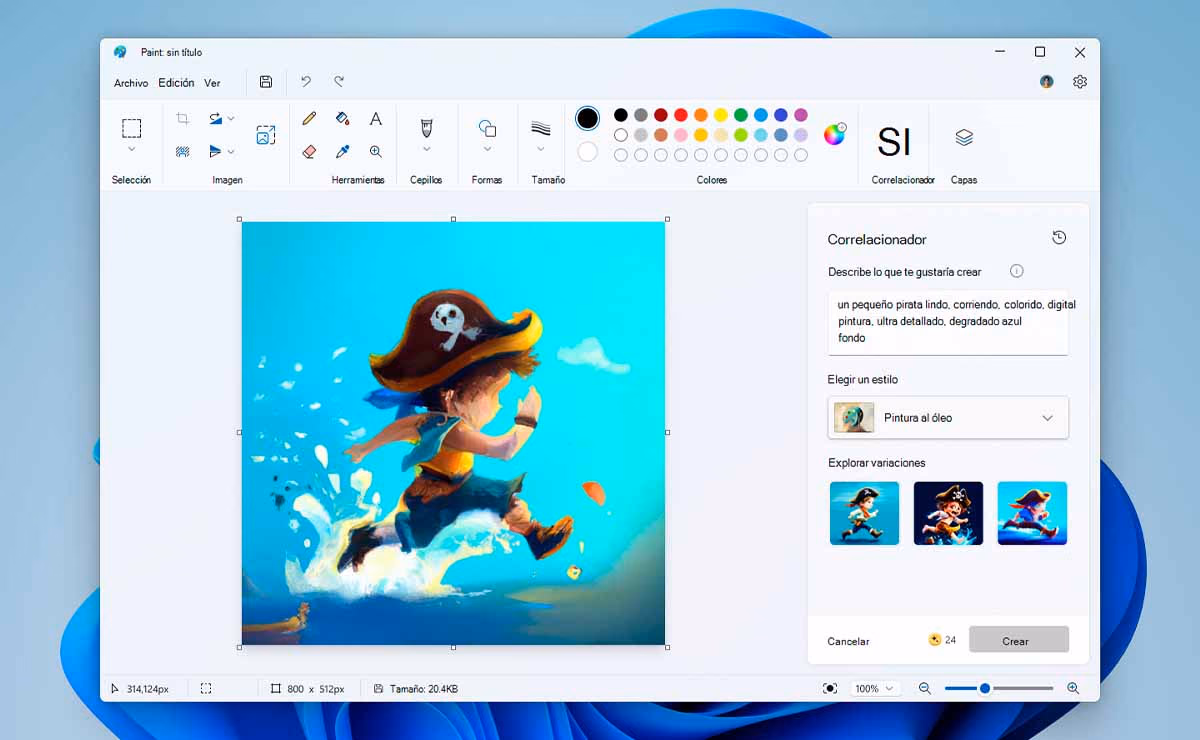Open the Ver menu
Image resolution: width=1200 pixels, height=740 pixels.
[x=212, y=83]
